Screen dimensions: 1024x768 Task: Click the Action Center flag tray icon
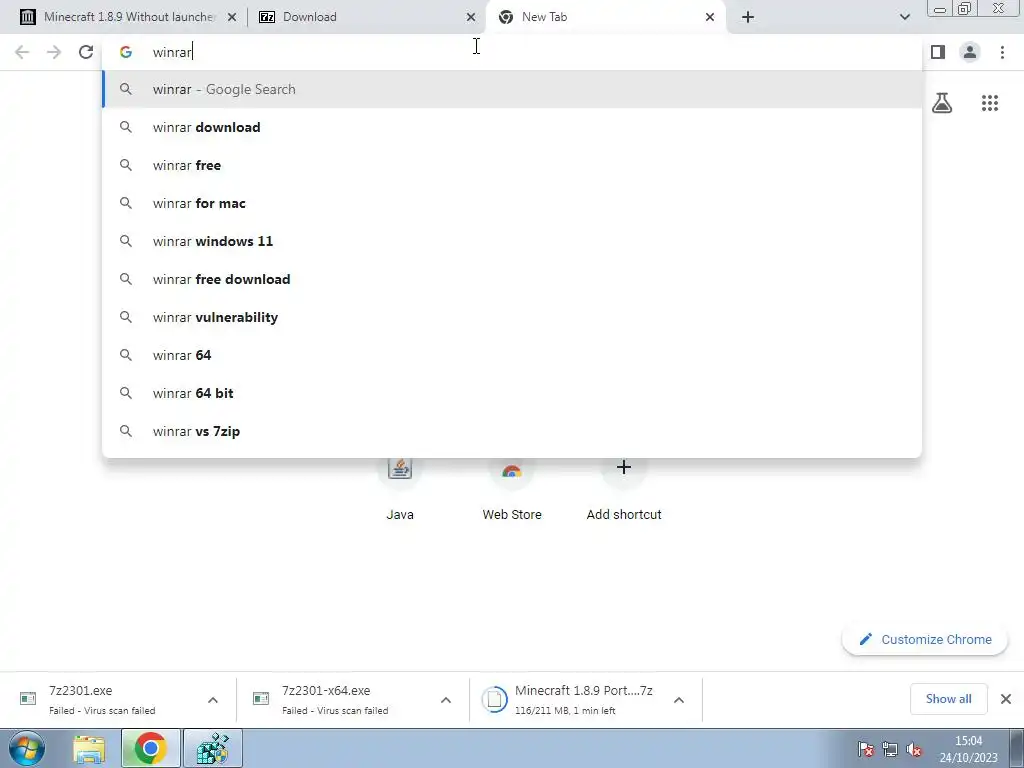tap(865, 749)
